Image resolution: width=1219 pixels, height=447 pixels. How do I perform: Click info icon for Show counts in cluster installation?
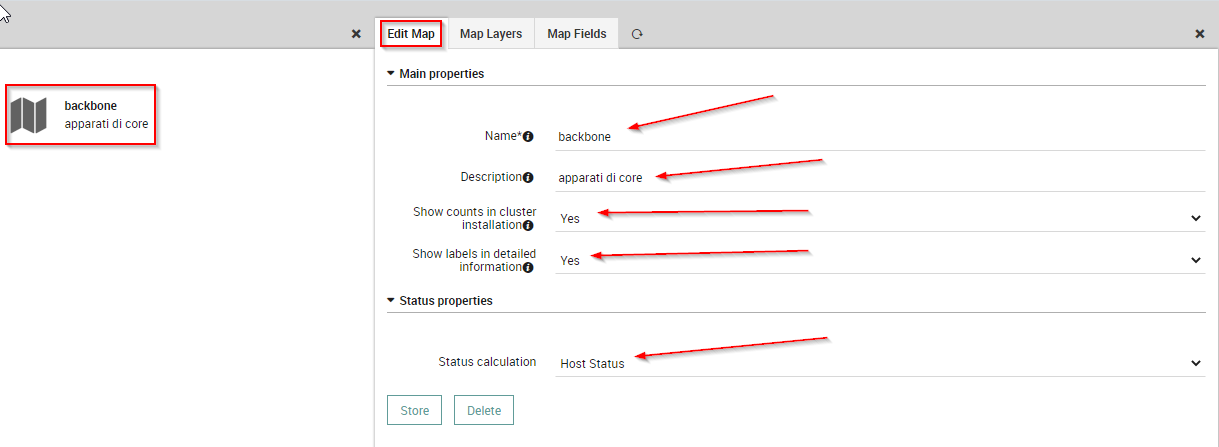coord(528,226)
